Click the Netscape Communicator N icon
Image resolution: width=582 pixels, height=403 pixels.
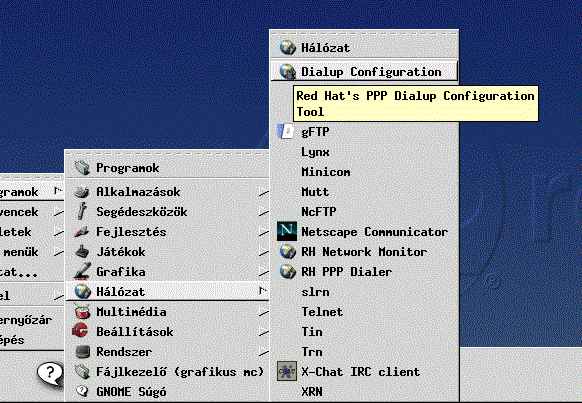click(x=287, y=232)
